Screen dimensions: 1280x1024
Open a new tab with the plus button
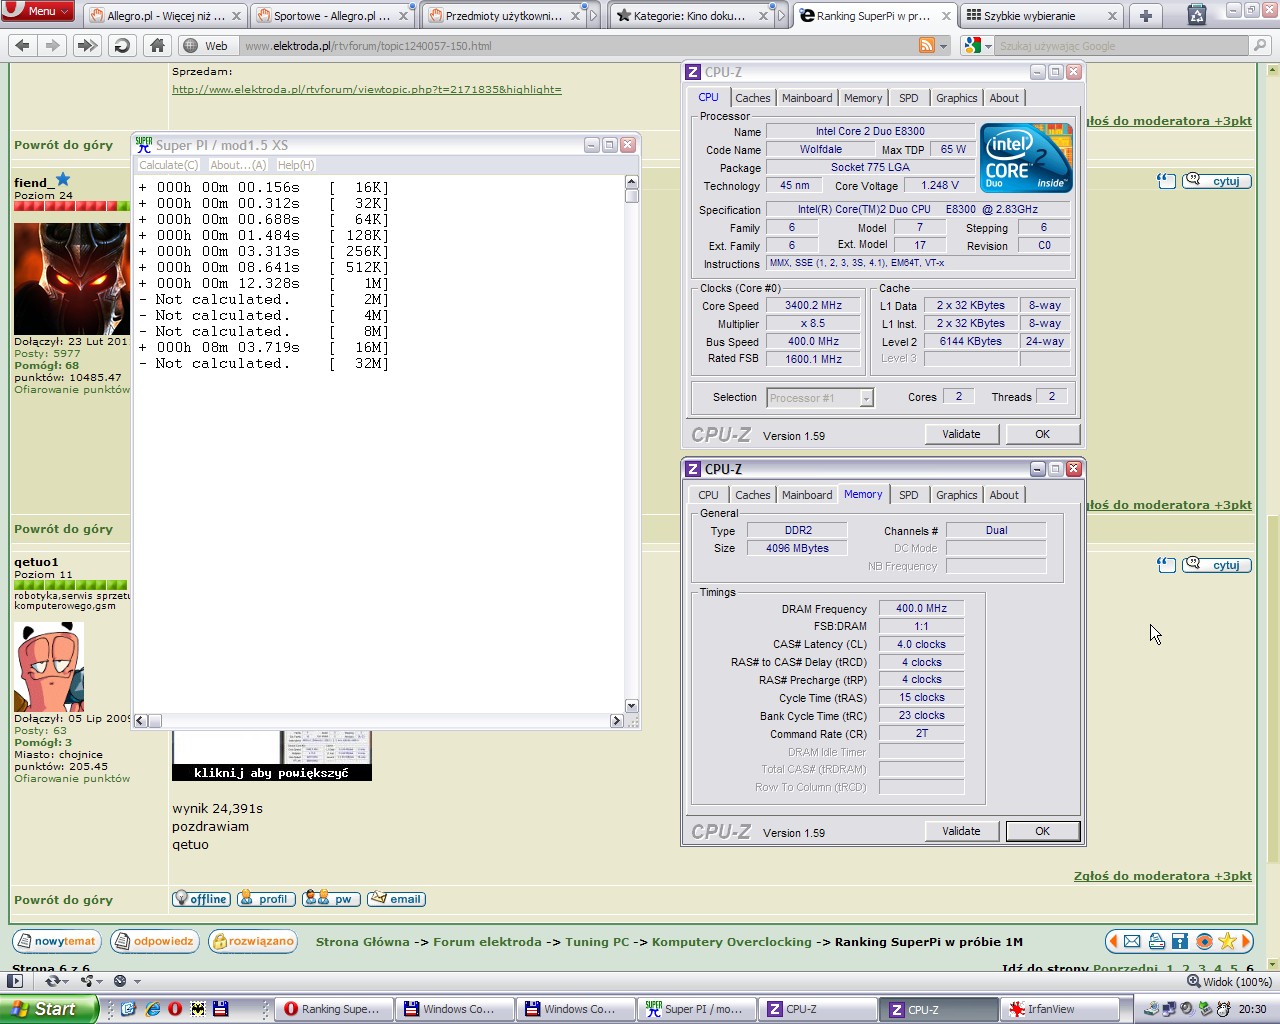coord(1146,15)
